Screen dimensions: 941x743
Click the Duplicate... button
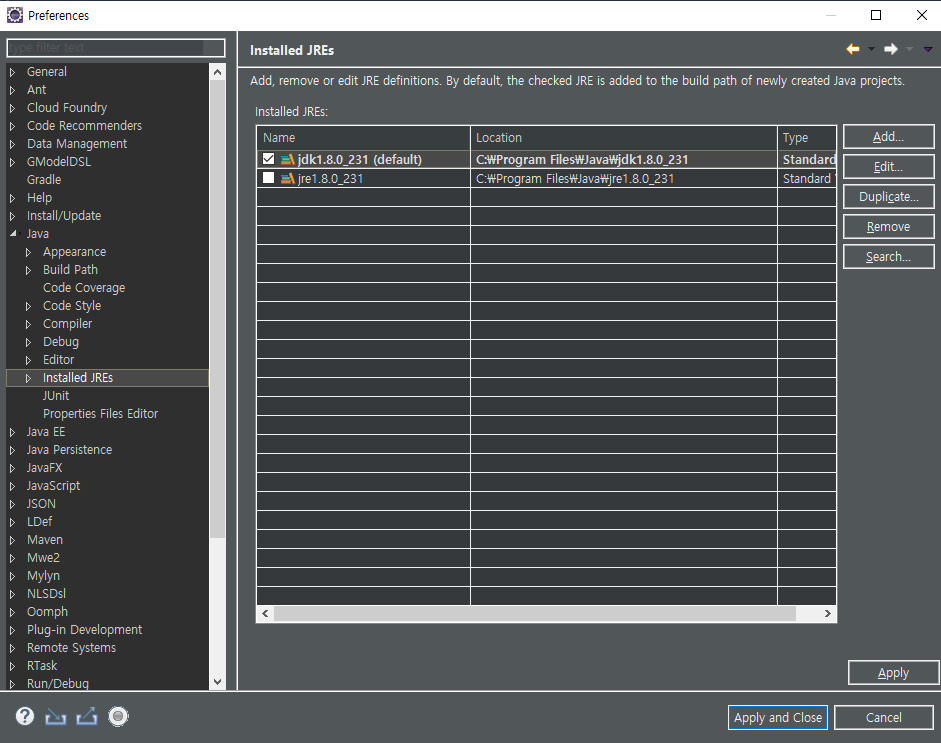[x=888, y=196]
